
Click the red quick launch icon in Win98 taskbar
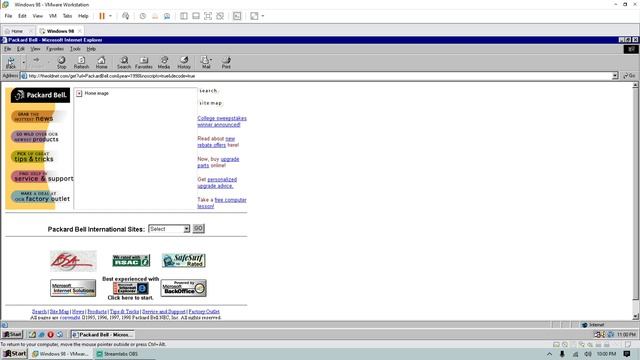tap(50, 334)
